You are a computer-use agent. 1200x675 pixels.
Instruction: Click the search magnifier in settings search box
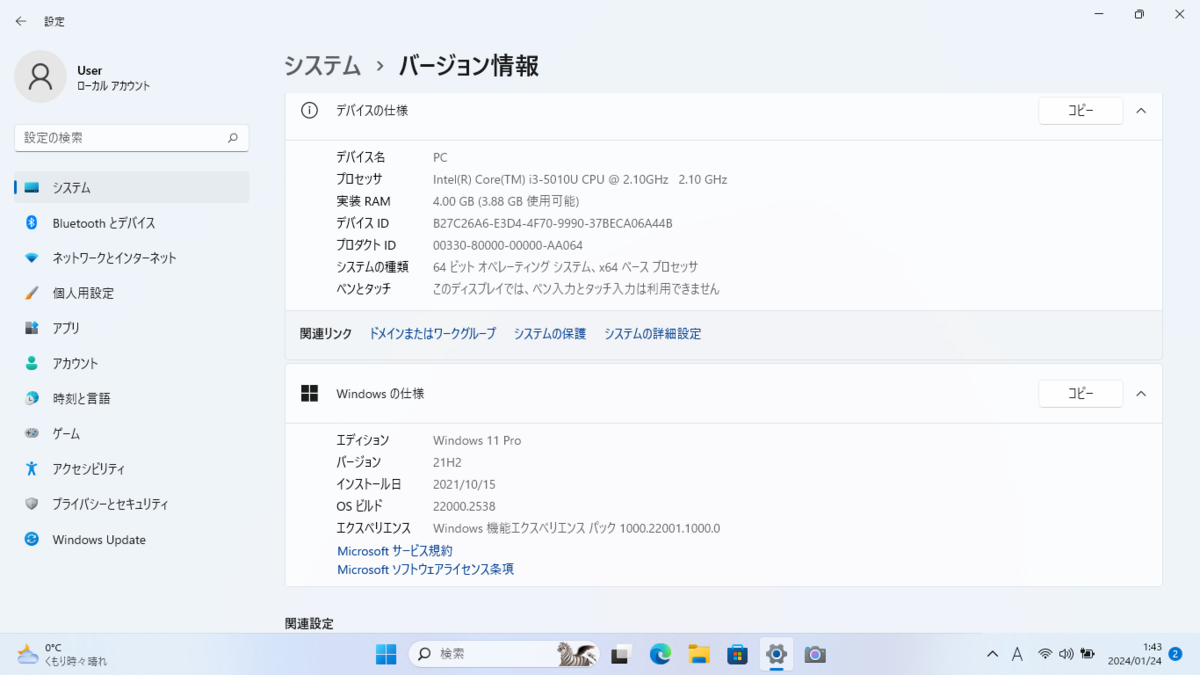(x=233, y=138)
